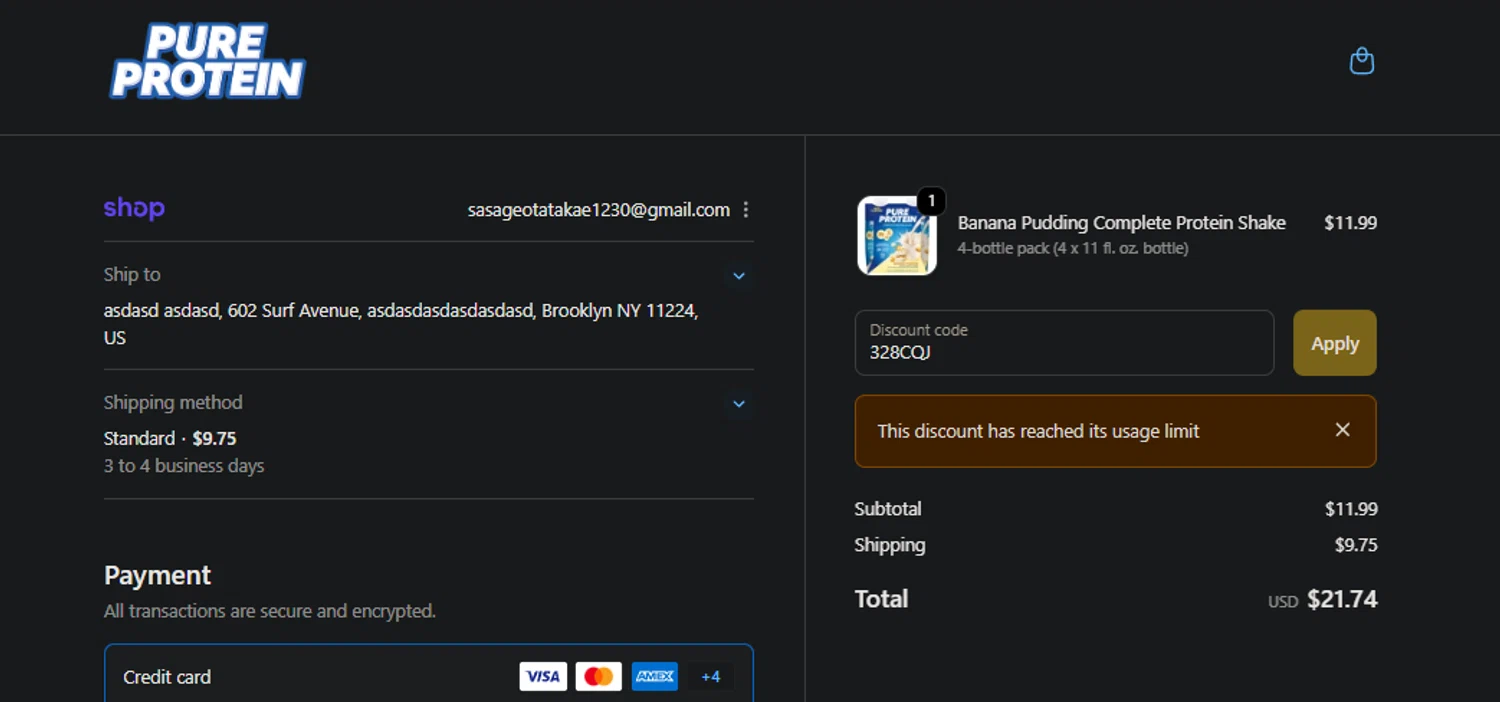Click the Ship to label

click(132, 274)
